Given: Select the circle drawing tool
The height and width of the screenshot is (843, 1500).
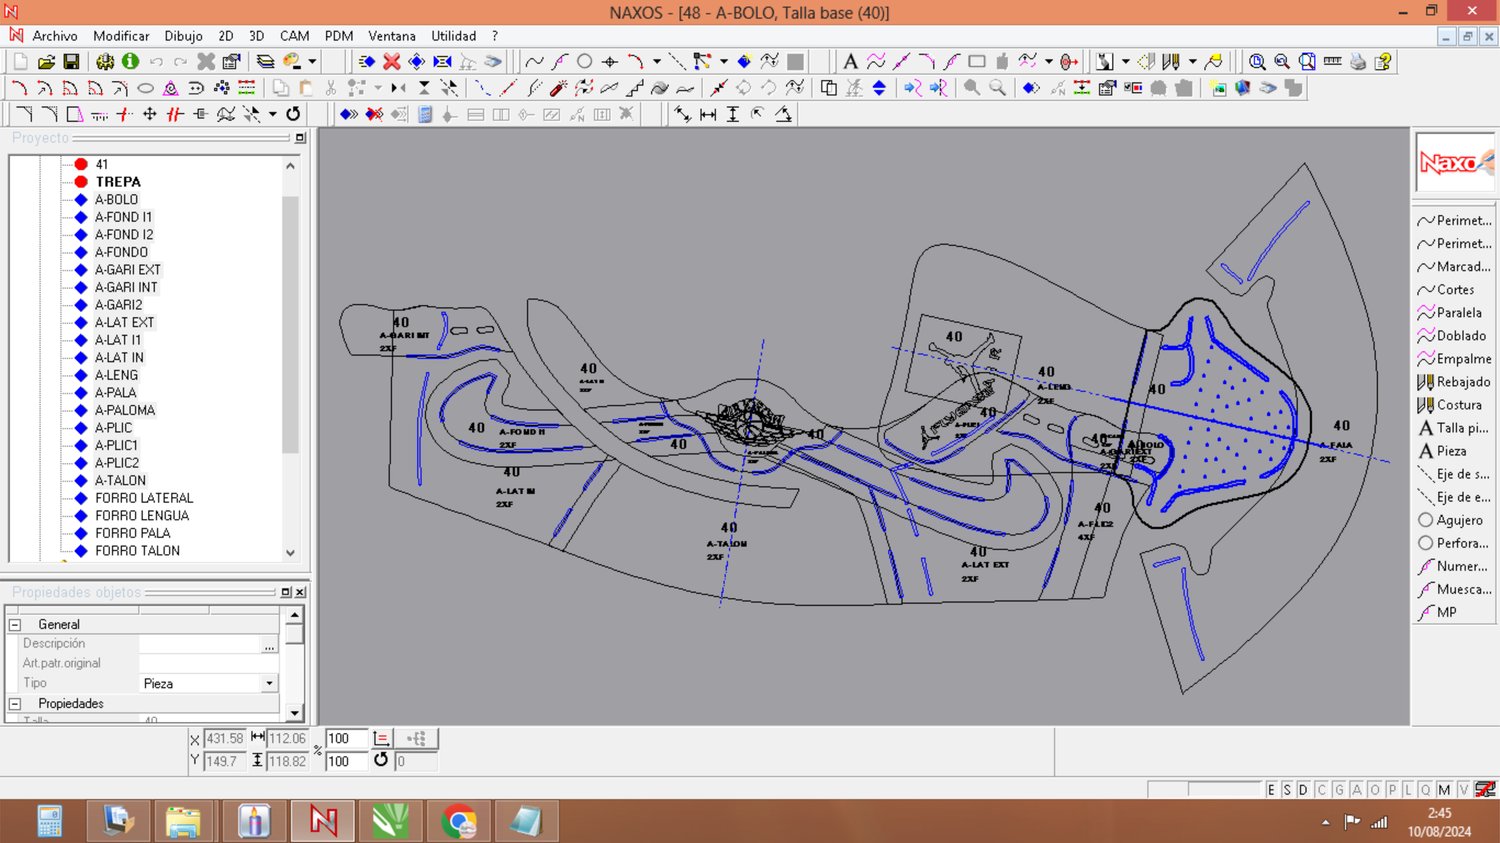Looking at the screenshot, I should 585,62.
